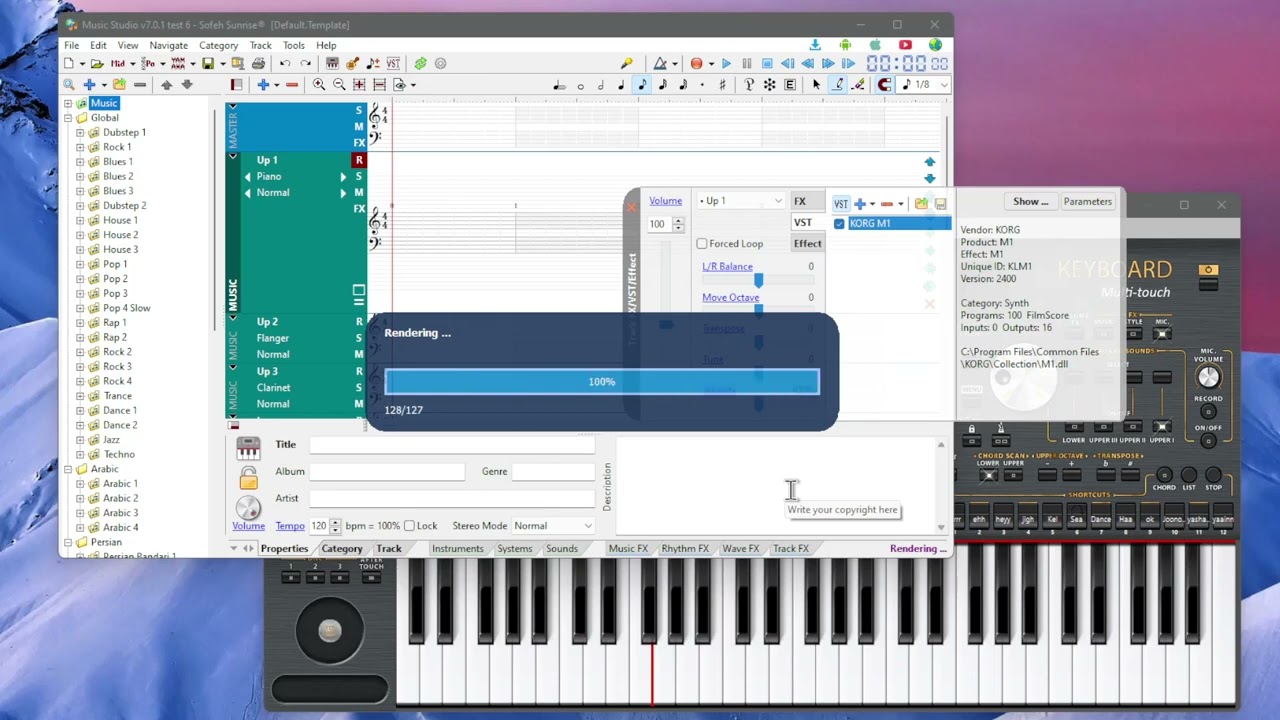Image resolution: width=1280 pixels, height=720 pixels.
Task: Click the metronome icon
Action: pos(660,63)
